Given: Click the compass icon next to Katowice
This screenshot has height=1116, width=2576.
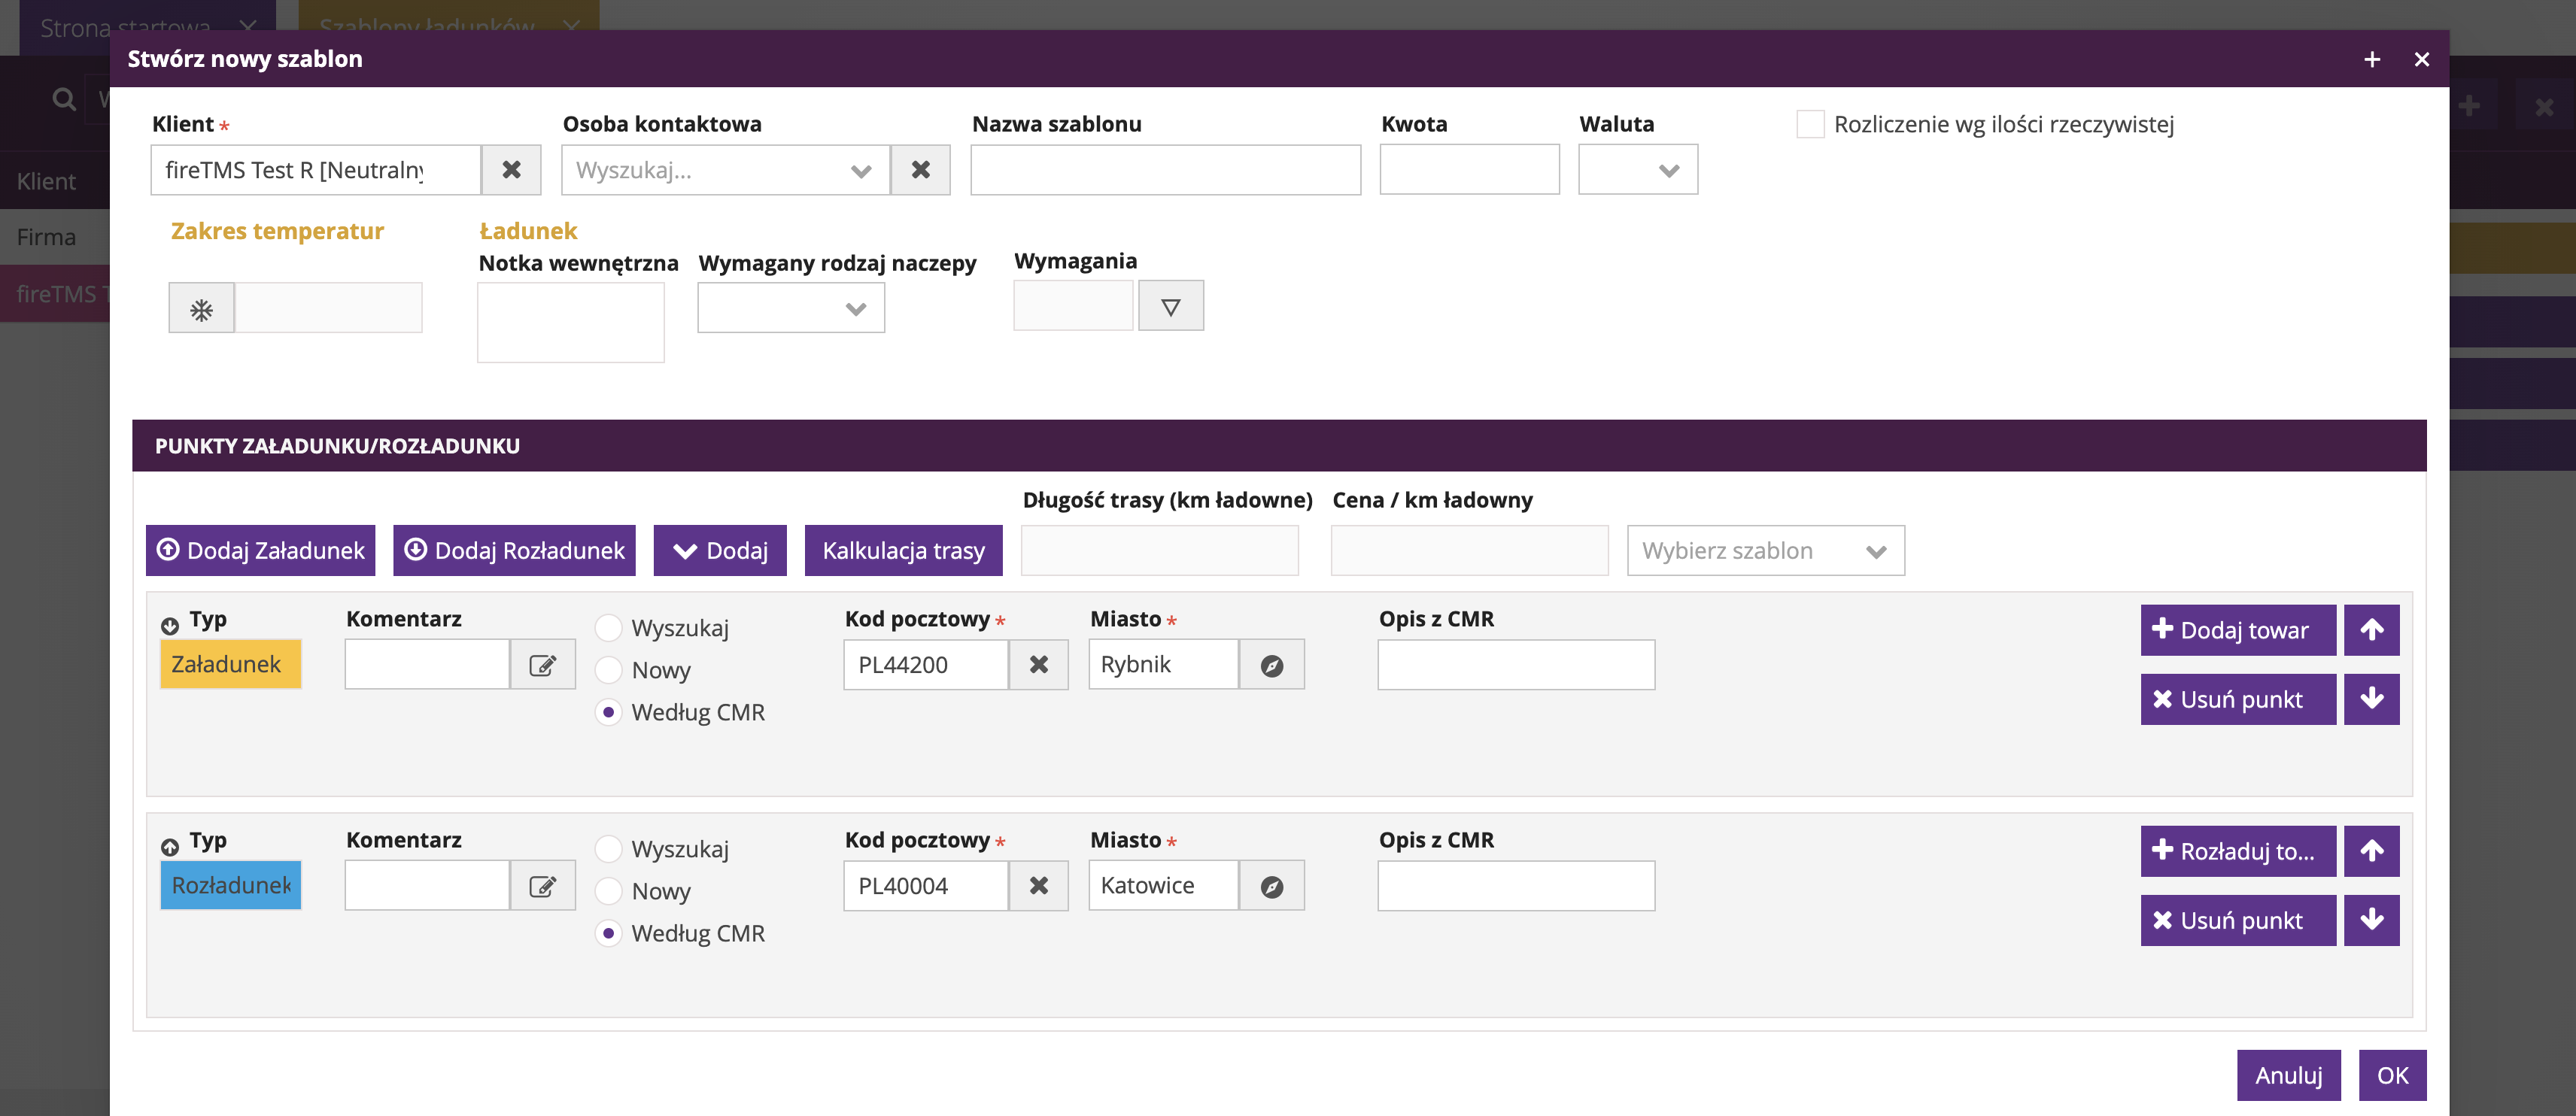Looking at the screenshot, I should [1271, 887].
